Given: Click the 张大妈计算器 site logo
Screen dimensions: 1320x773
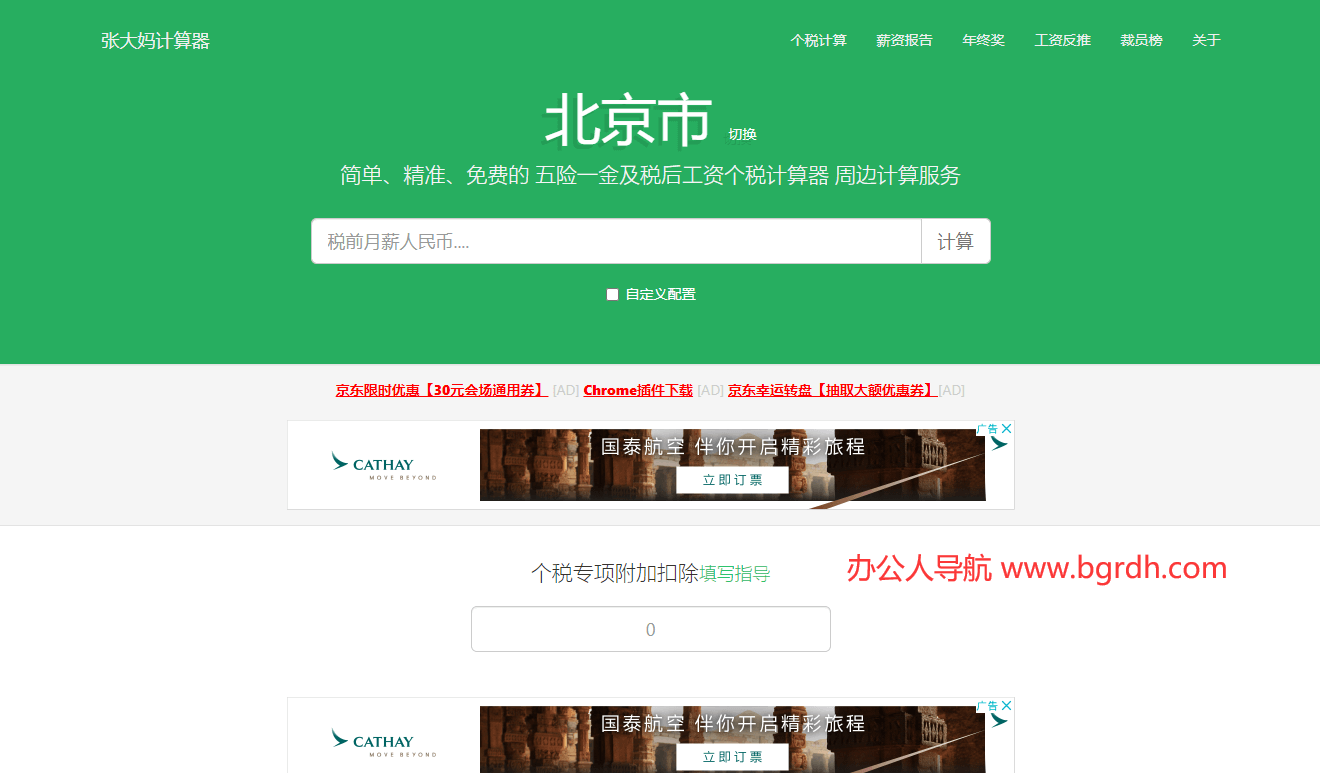Looking at the screenshot, I should (156, 40).
